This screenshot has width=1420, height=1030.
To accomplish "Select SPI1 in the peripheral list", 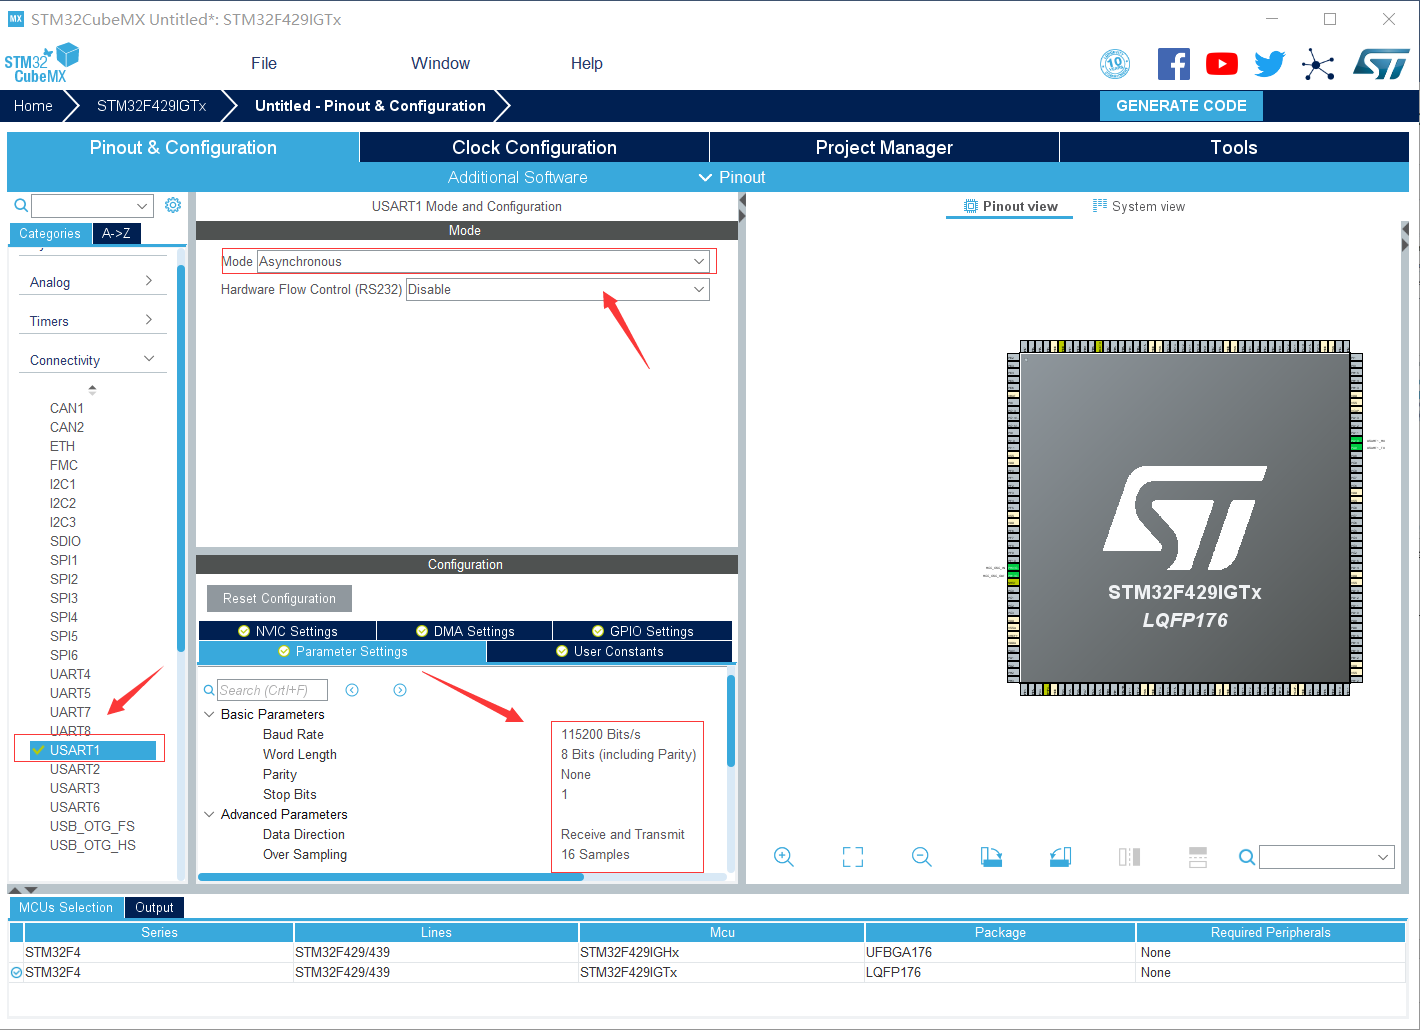I will coord(63,560).
